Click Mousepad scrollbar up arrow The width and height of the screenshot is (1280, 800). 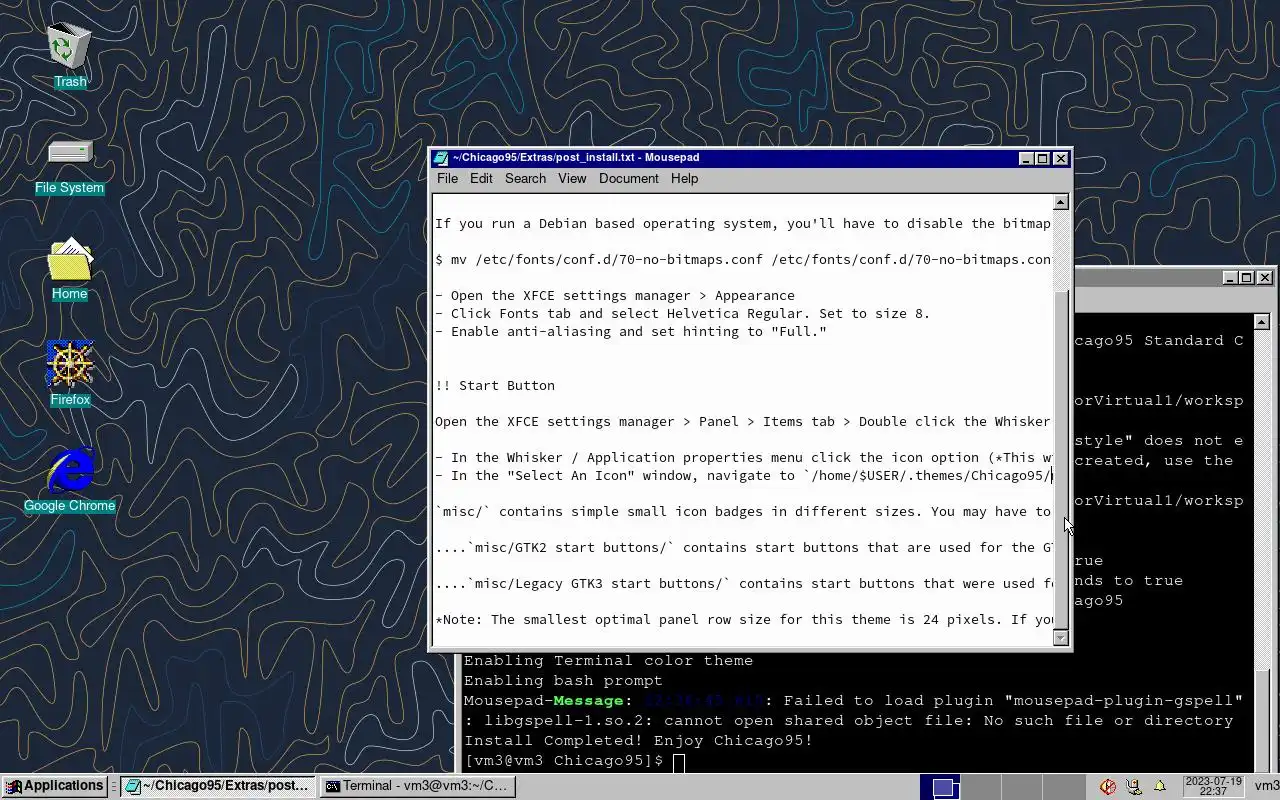[1061, 202]
